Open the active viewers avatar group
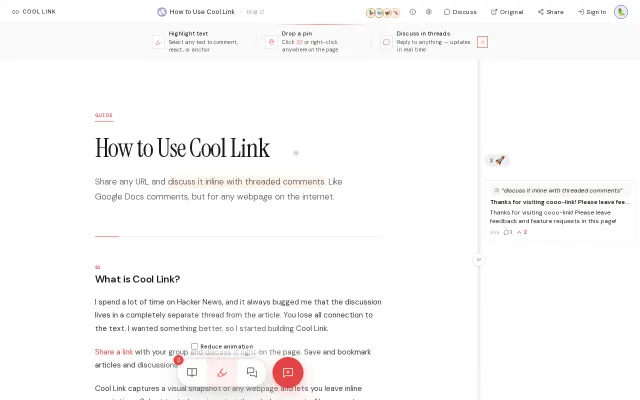This screenshot has width=640, height=400. 383,13
